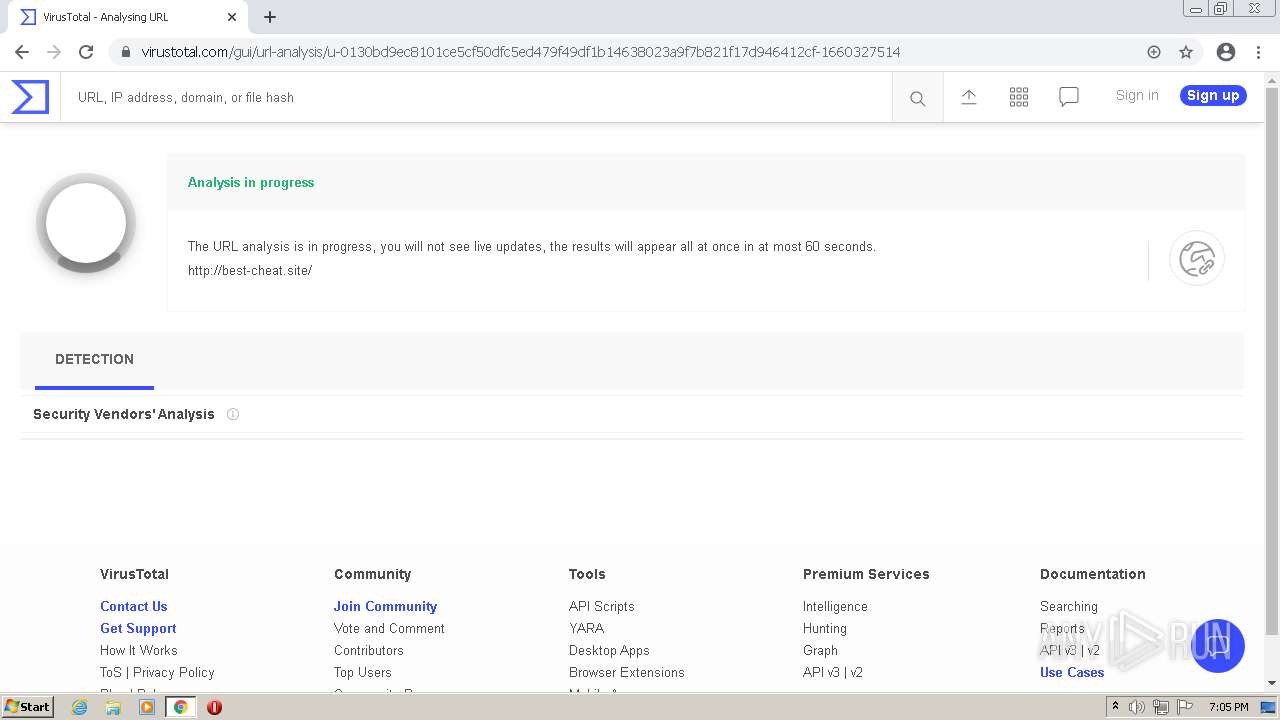Click the volume tray icon
Viewport: 1280px width, 720px height.
pyautogui.click(x=1137, y=707)
